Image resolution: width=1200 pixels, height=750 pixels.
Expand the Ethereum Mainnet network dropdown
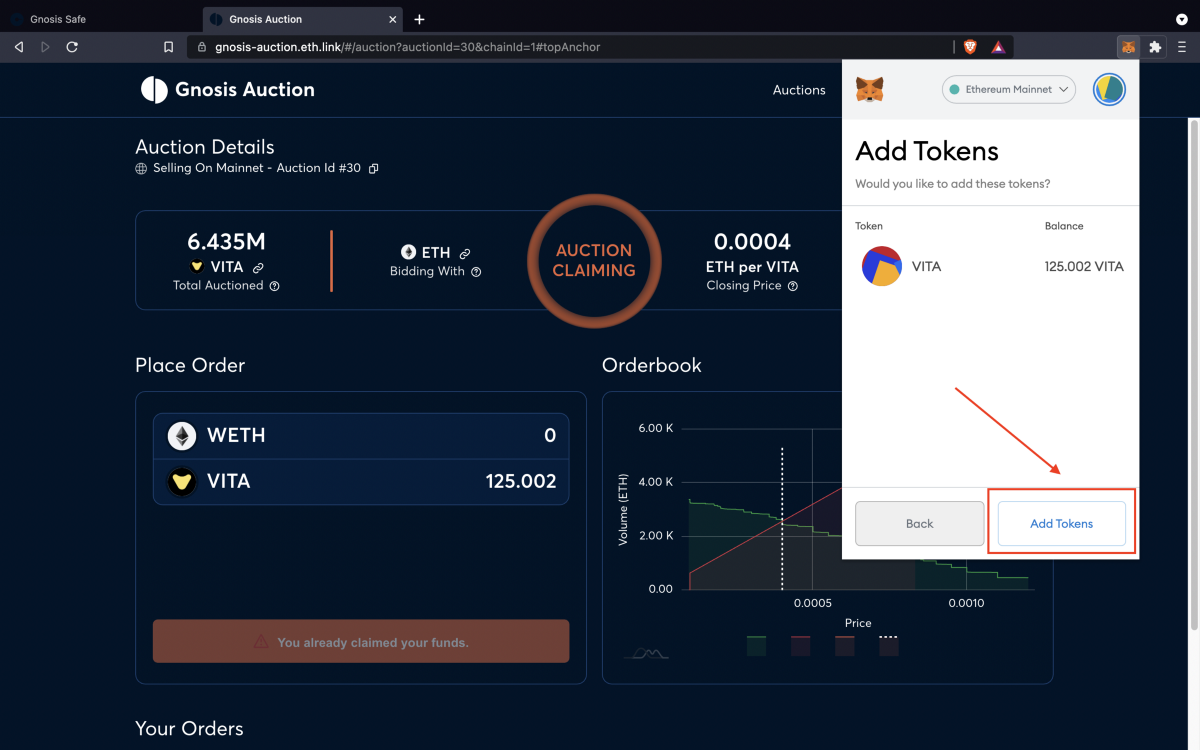click(x=1008, y=89)
